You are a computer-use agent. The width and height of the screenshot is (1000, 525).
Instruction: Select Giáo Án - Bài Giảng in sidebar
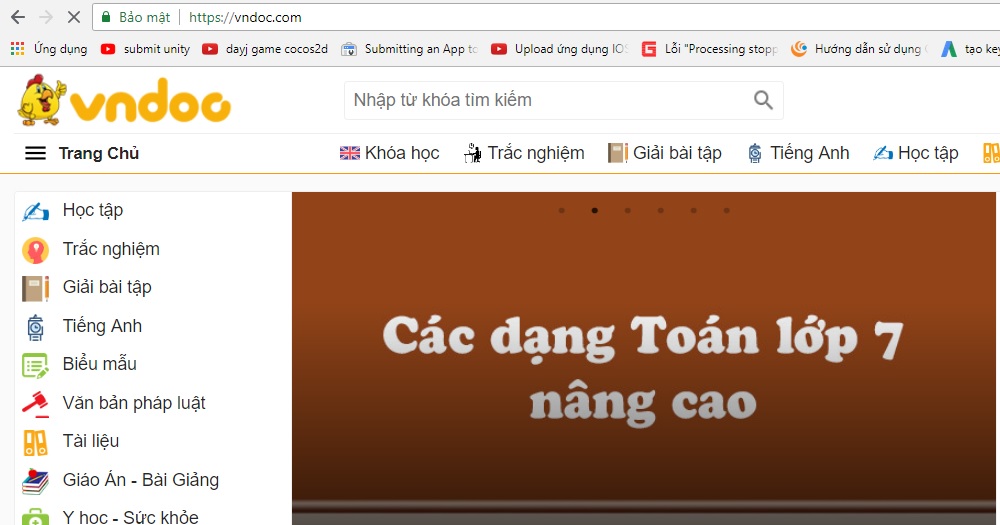141,480
